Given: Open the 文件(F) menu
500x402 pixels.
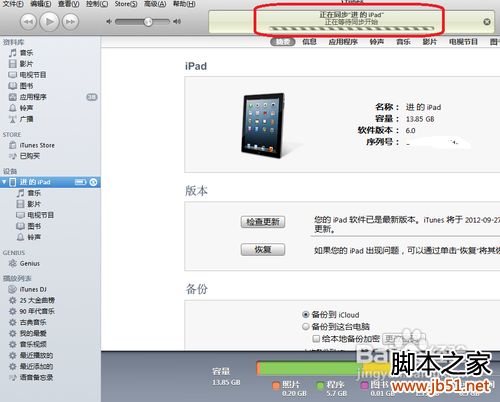Looking at the screenshot, I should (x=13, y=4).
